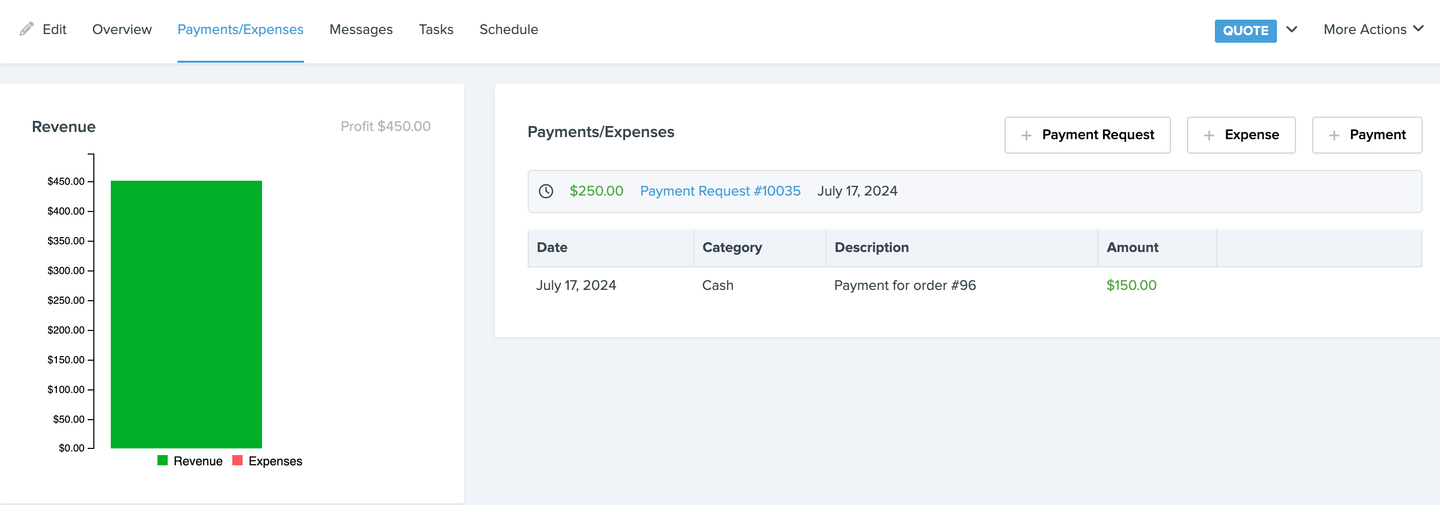Viewport: 1440px width, 505px height.
Task: Click the clock icon beside $250.00
Action: coord(546,191)
